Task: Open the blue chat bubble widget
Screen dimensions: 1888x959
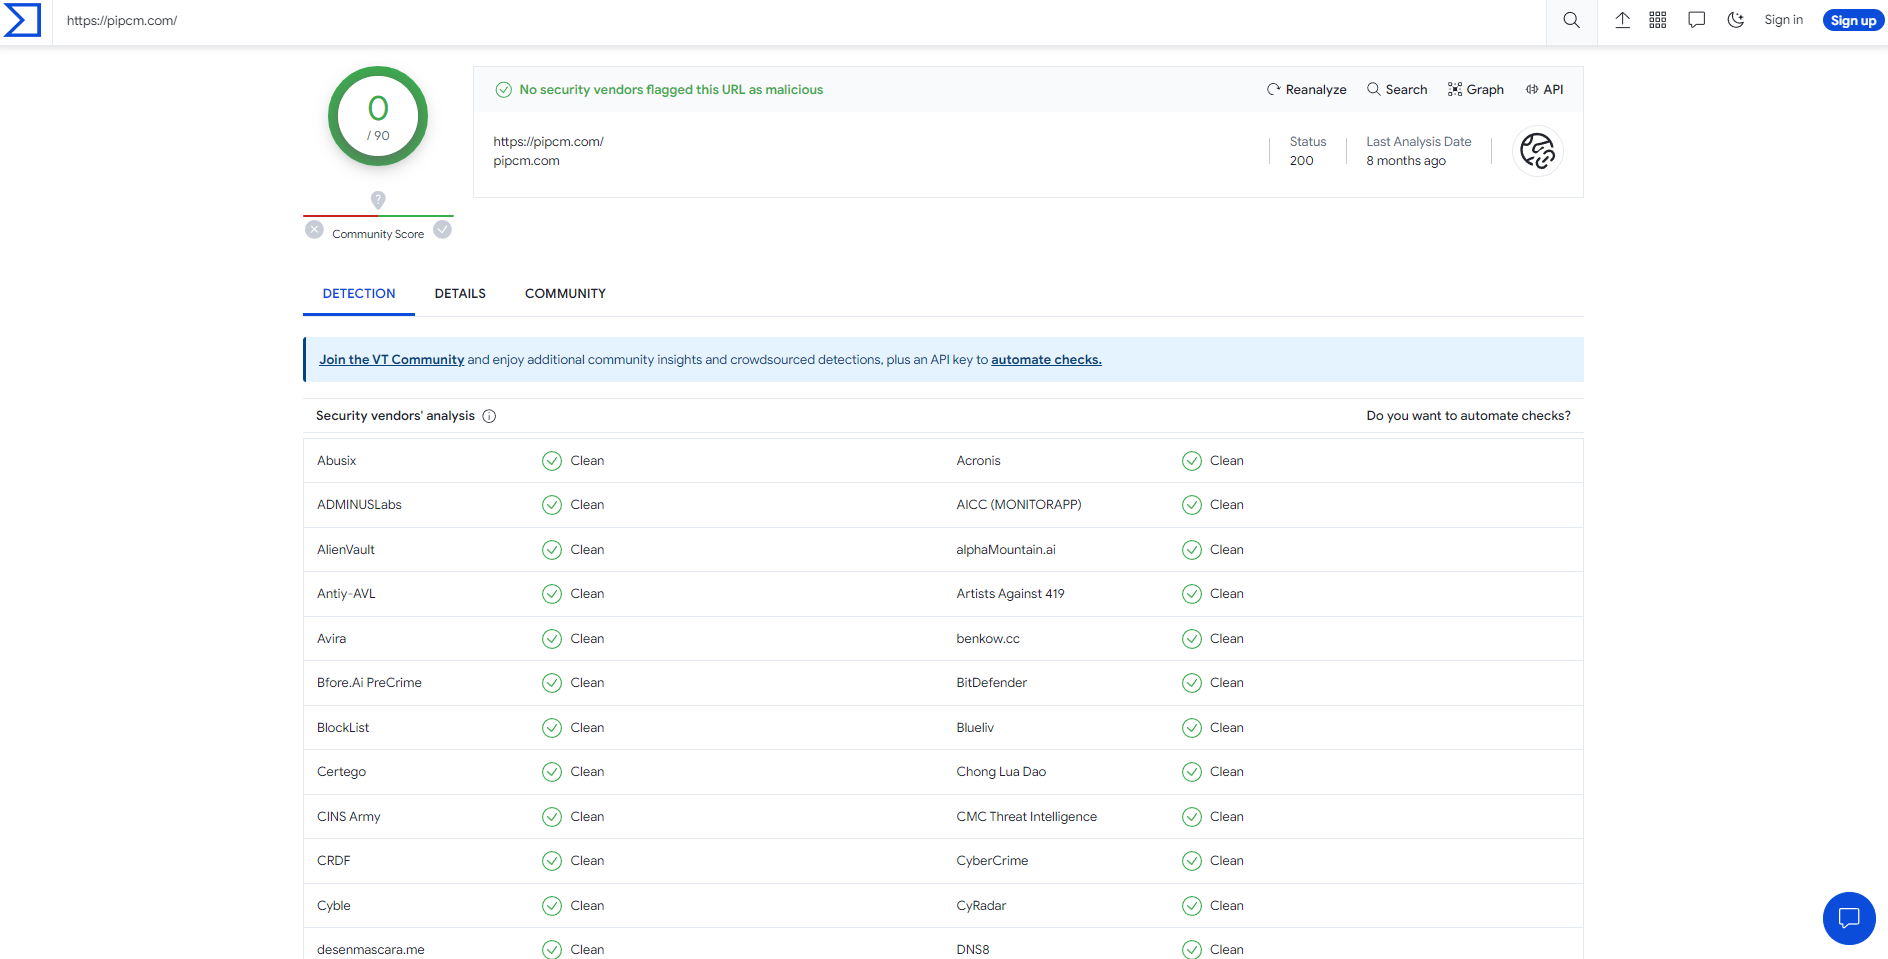Action: [1848, 918]
